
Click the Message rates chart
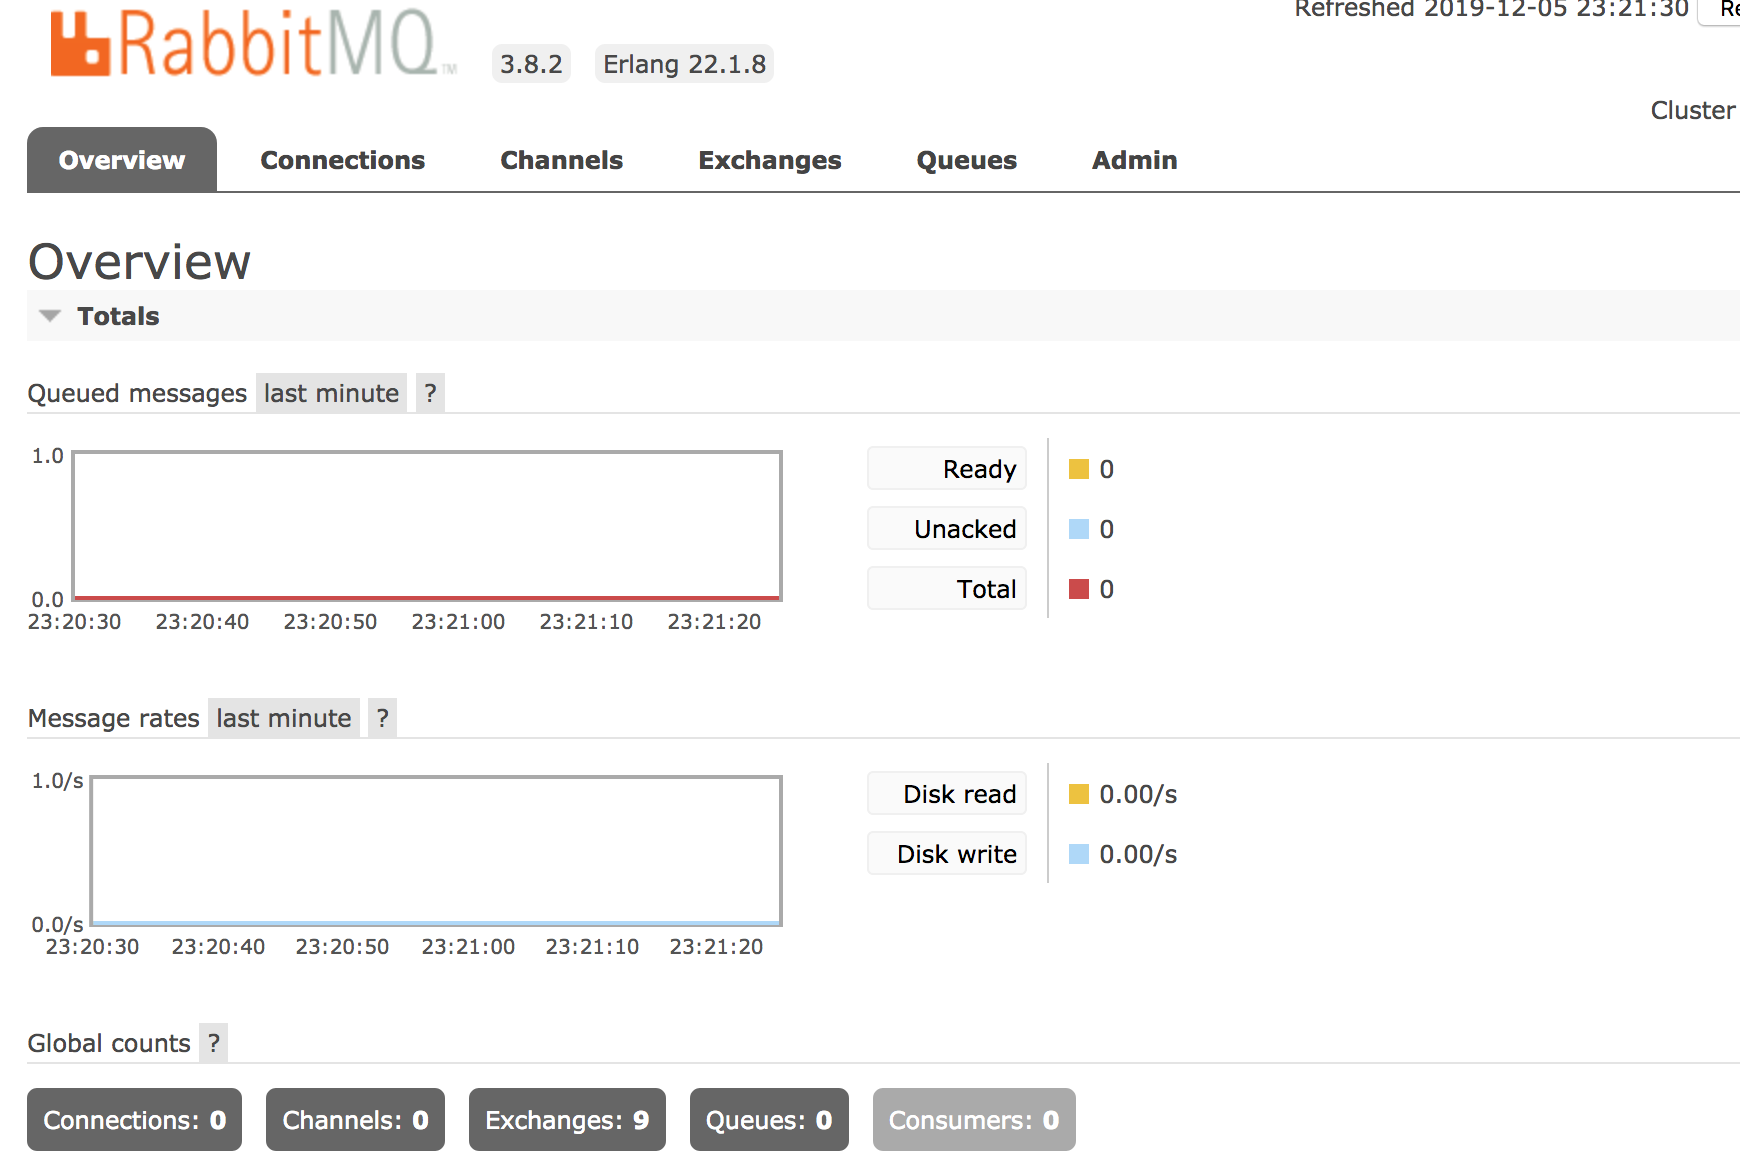pos(436,851)
